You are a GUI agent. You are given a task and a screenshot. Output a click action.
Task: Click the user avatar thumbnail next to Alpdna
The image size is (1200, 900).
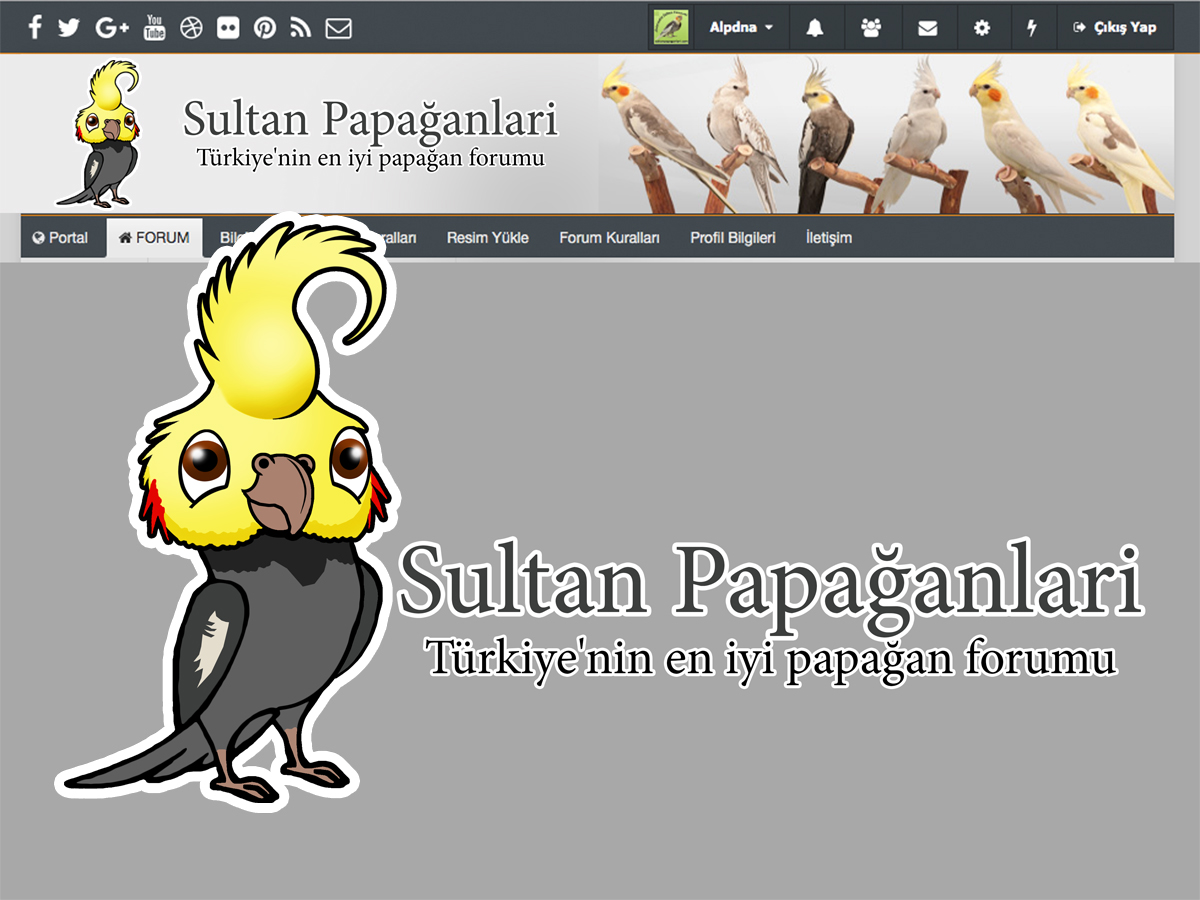coord(671,27)
